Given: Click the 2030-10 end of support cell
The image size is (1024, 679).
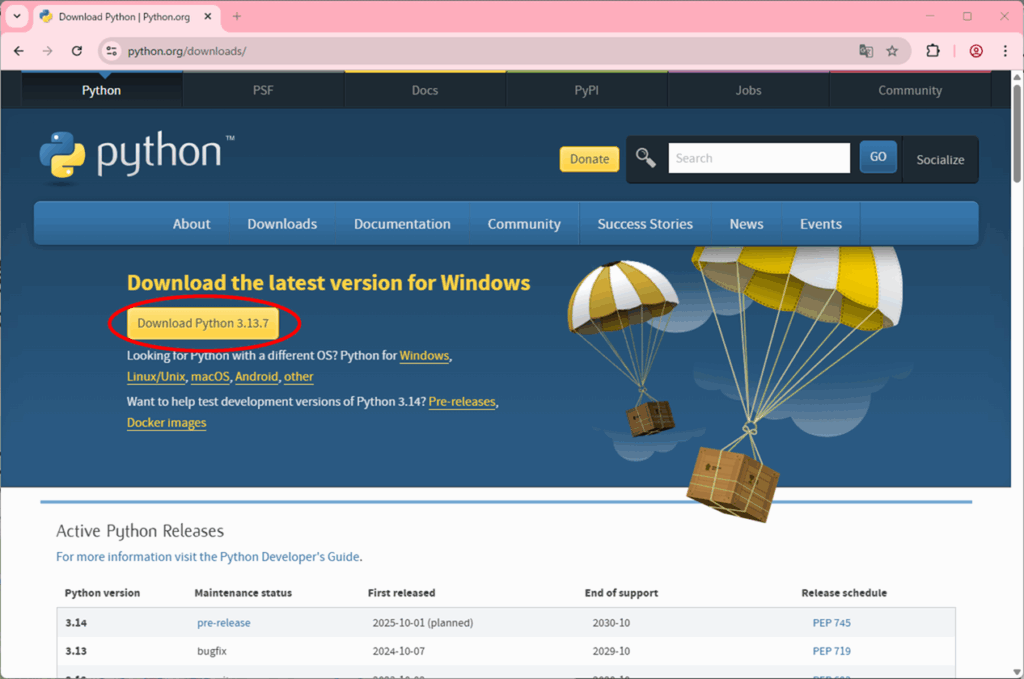Looking at the screenshot, I should 611,623.
